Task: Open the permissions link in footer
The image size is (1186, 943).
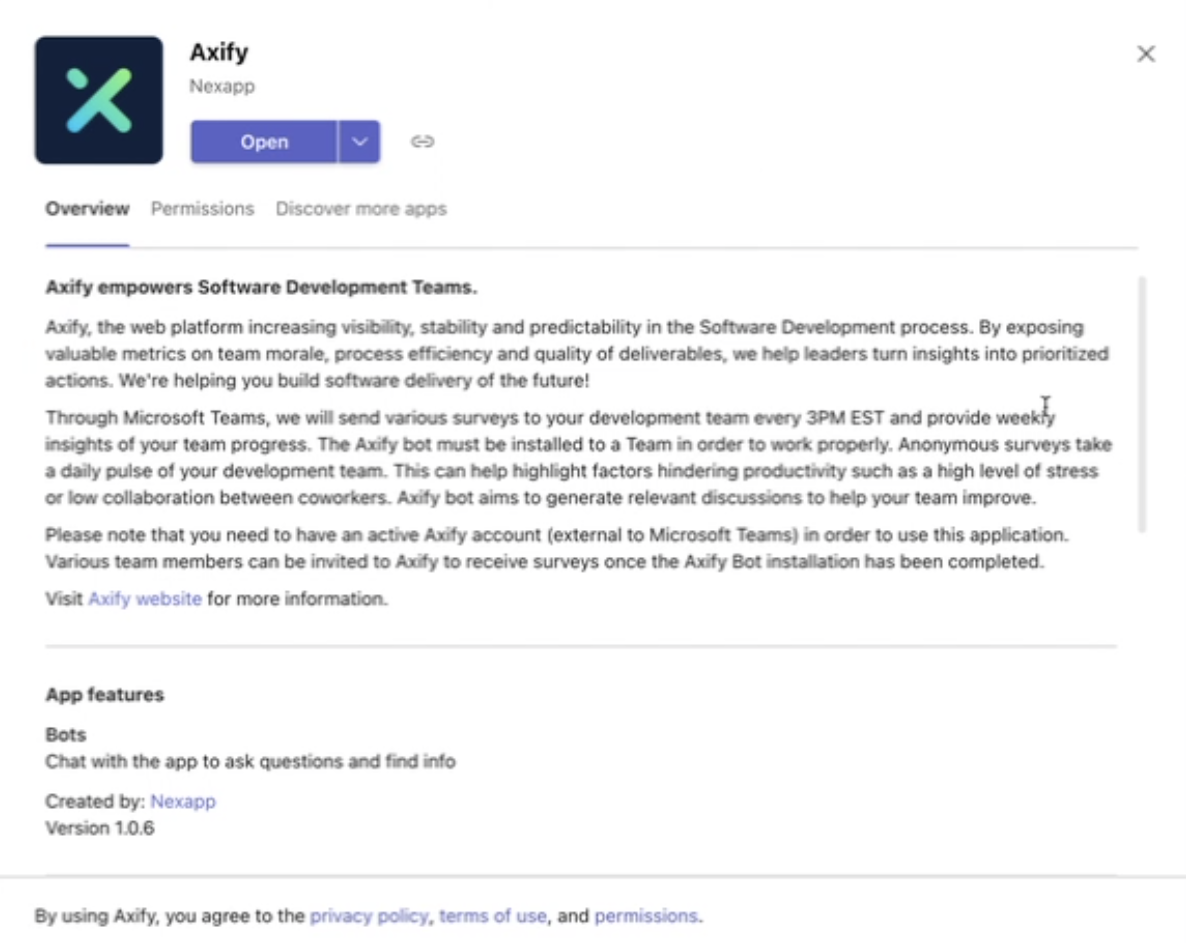Action: (646, 916)
